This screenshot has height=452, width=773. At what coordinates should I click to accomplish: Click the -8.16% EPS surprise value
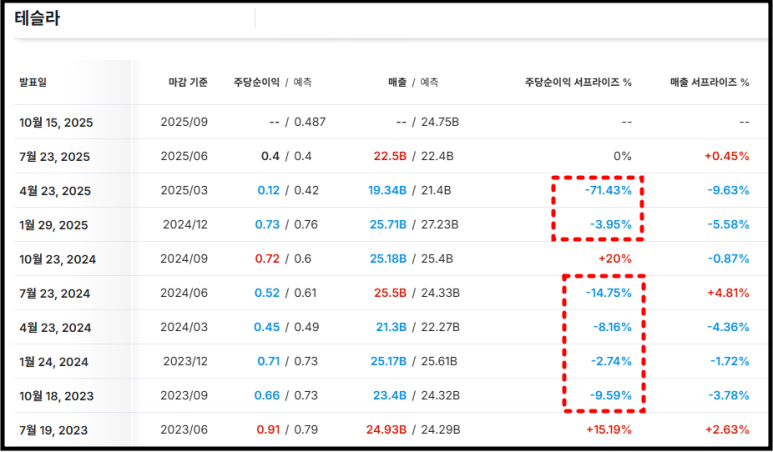point(611,327)
